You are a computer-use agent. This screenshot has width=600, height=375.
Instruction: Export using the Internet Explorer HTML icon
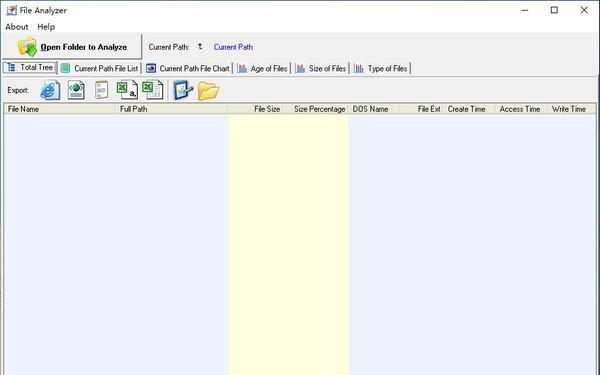tap(51, 90)
